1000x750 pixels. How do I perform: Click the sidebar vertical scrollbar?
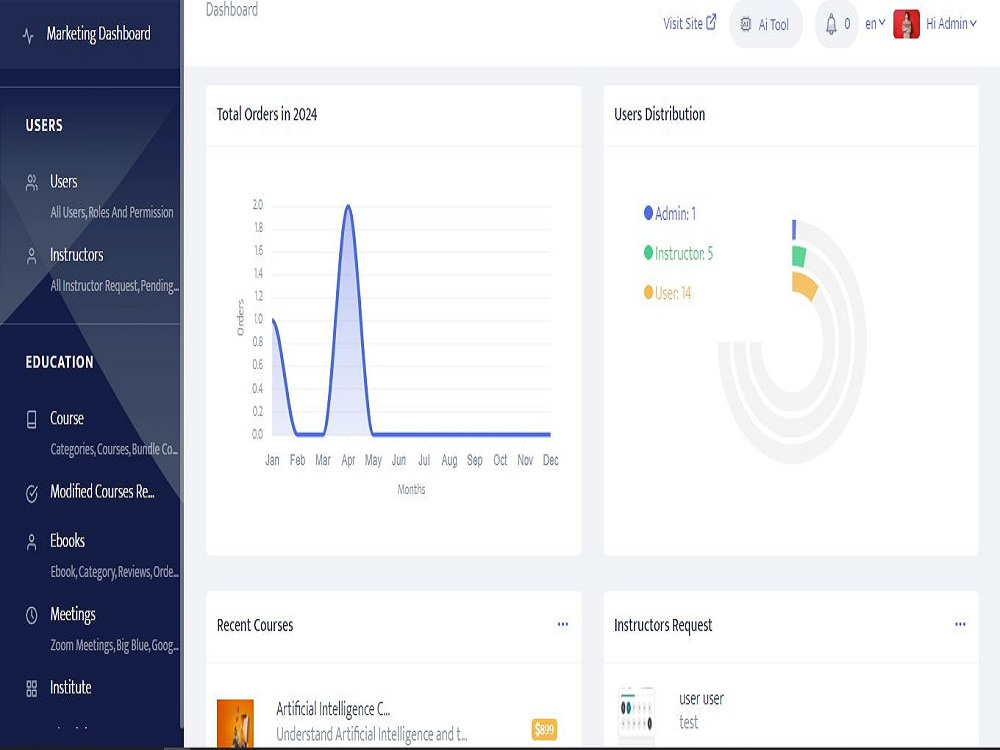click(x=182, y=364)
